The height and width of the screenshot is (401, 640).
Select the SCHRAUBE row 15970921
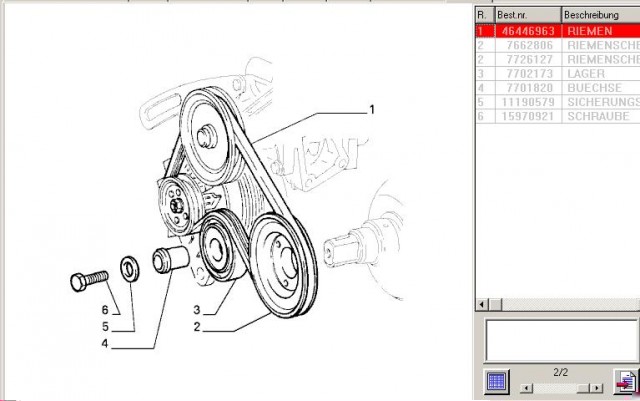pyautogui.click(x=555, y=116)
